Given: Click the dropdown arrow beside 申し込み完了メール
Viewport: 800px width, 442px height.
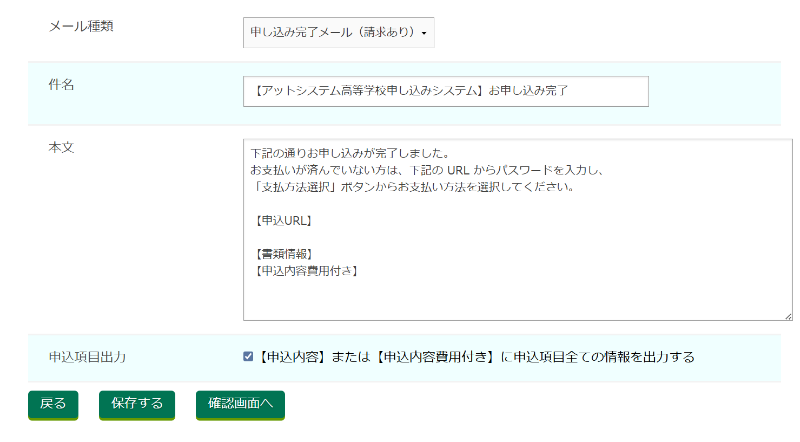Looking at the screenshot, I should [425, 34].
